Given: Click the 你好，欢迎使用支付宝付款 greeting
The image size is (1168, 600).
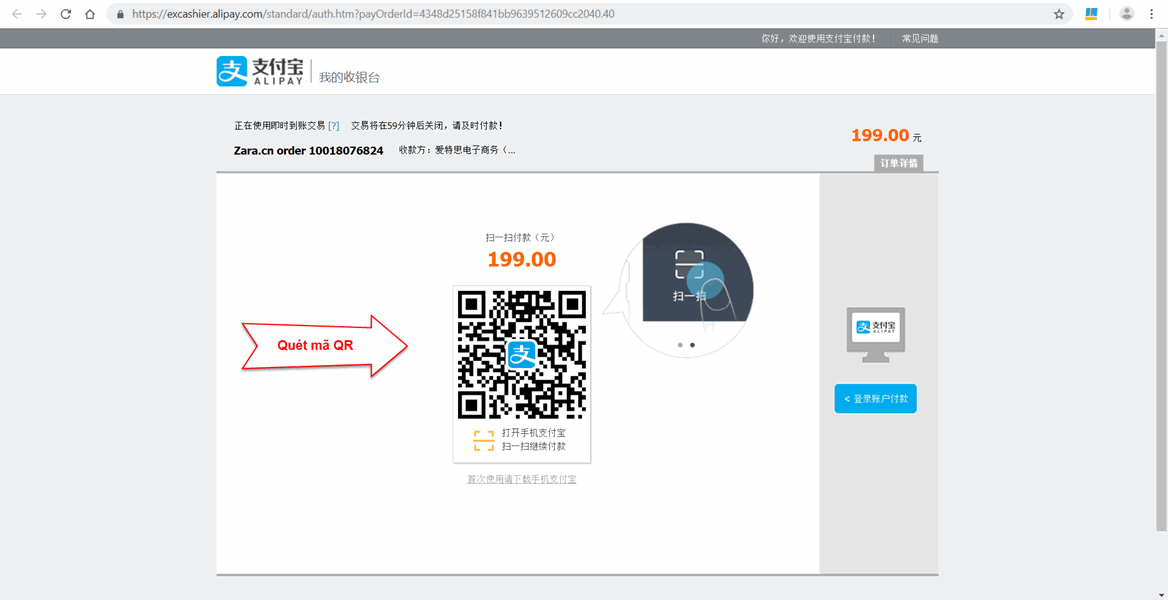Looking at the screenshot, I should tap(819, 38).
